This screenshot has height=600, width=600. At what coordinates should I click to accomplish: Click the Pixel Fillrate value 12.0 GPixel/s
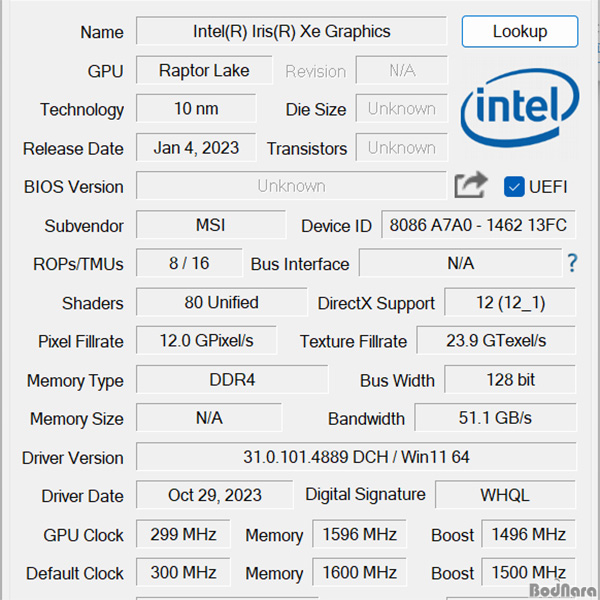(206, 341)
